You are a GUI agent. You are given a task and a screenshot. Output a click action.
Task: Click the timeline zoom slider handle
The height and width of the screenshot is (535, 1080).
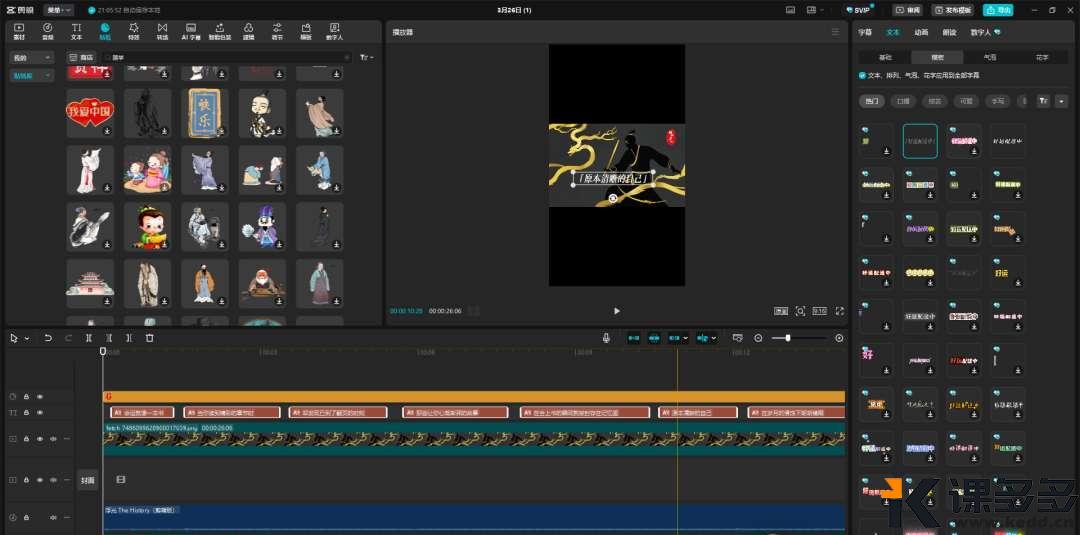tap(788, 338)
